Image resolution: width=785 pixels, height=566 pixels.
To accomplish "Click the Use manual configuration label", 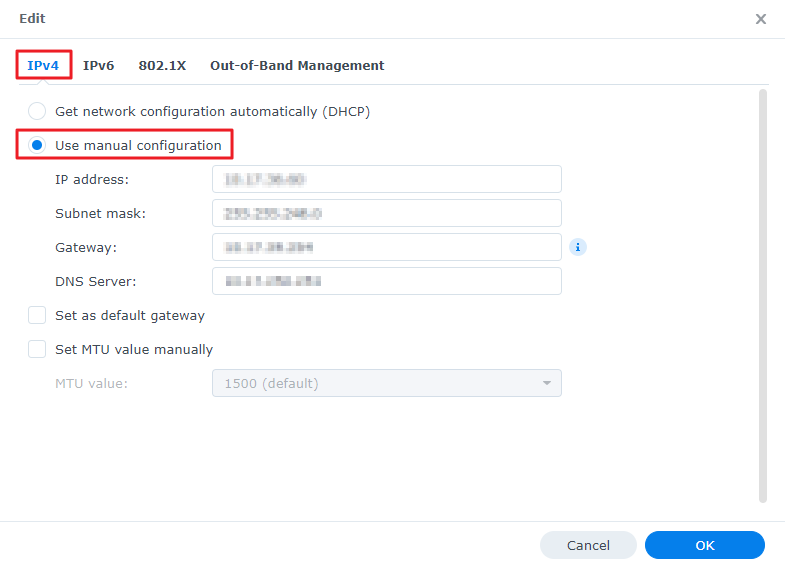I will tap(138, 146).
